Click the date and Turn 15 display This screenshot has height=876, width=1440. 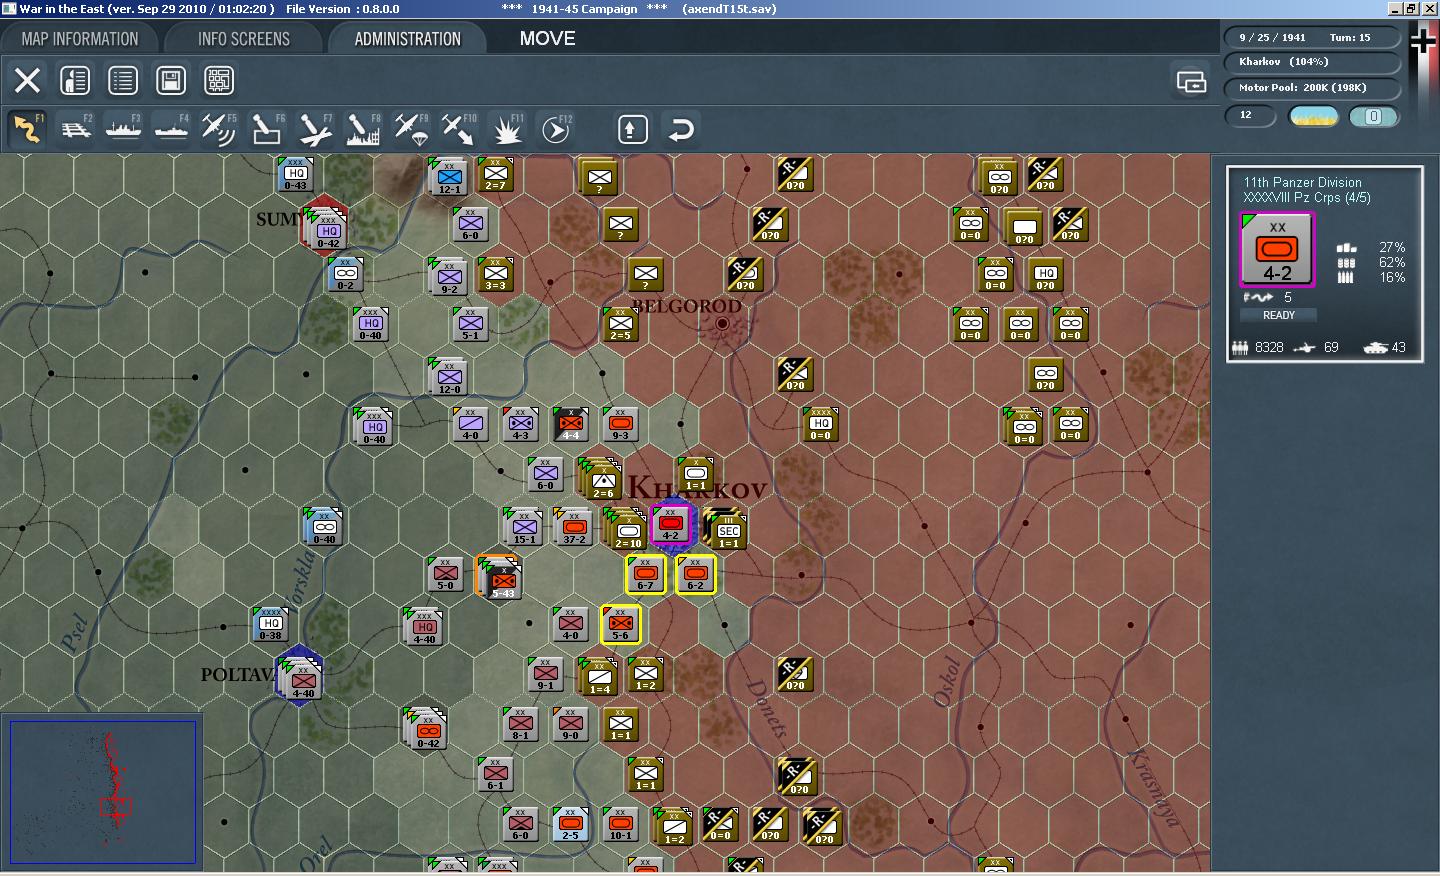pyautogui.click(x=1311, y=37)
